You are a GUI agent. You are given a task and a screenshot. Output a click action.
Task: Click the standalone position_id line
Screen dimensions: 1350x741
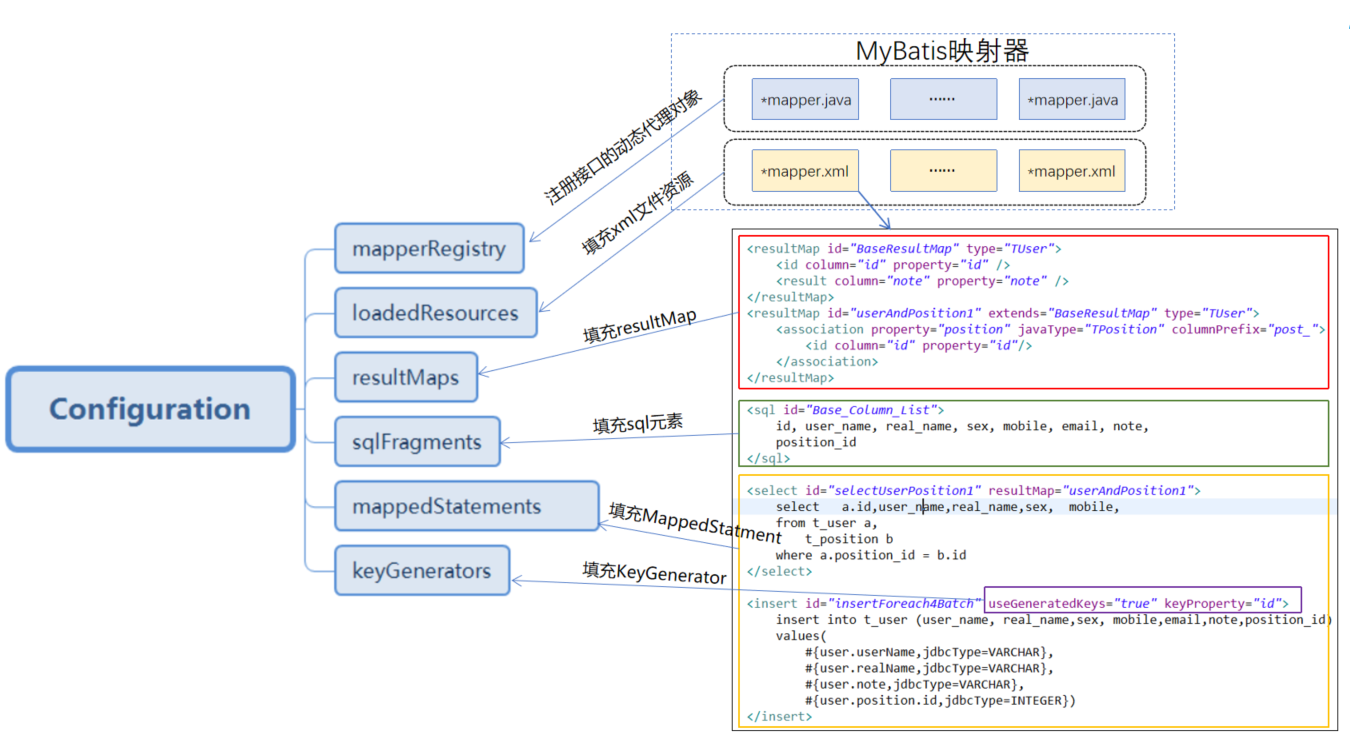pyautogui.click(x=816, y=442)
